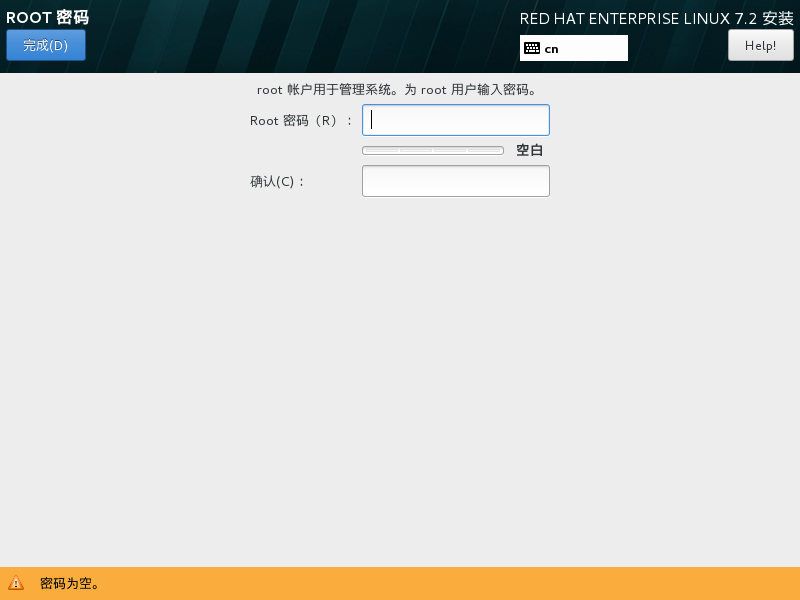The image size is (800, 600).
Task: Click the 确认(C) field label
Action: [x=277, y=182]
